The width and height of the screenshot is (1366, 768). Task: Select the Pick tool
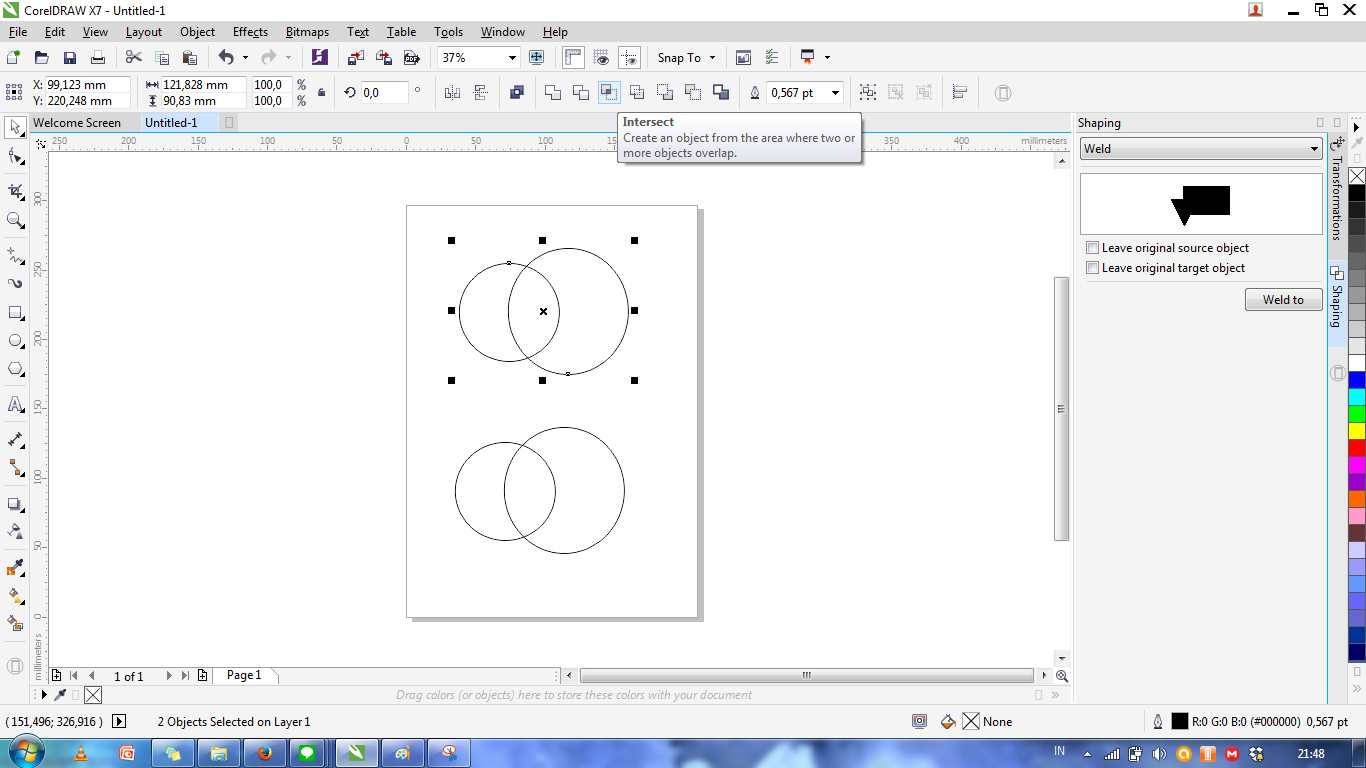[13, 128]
